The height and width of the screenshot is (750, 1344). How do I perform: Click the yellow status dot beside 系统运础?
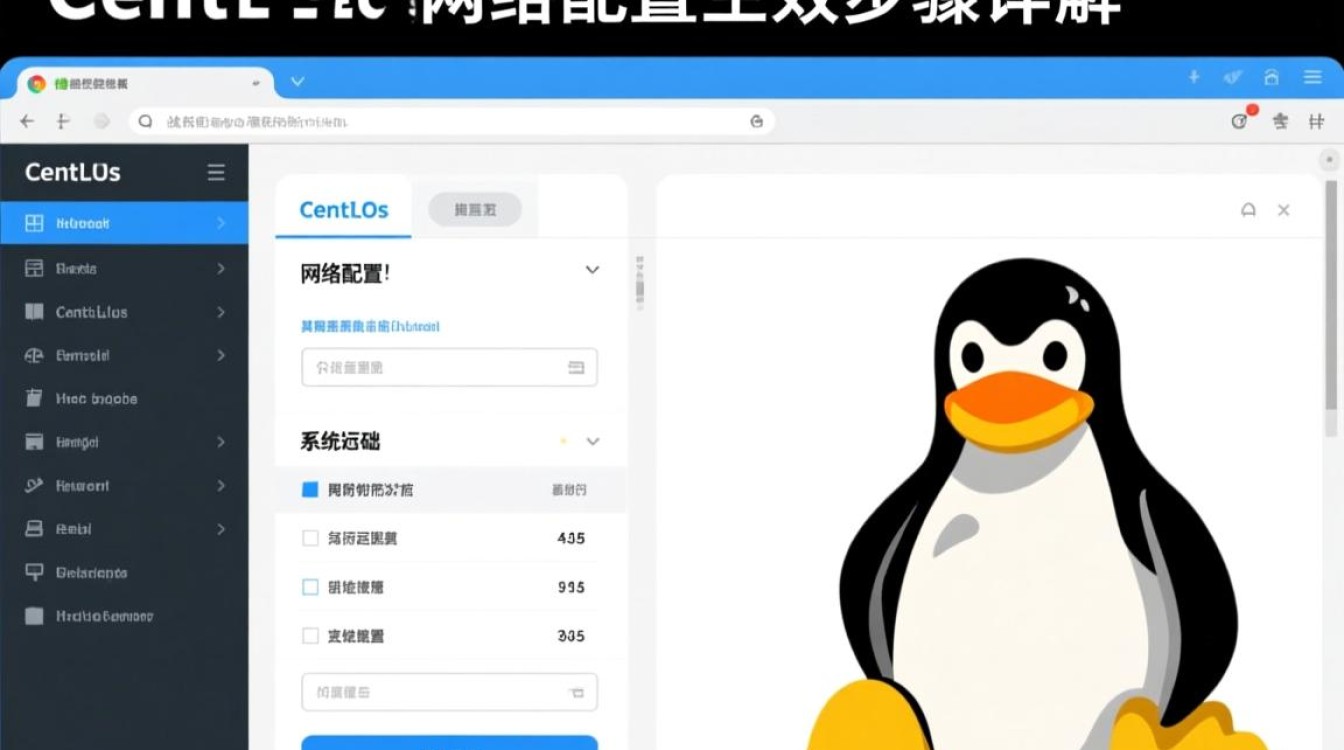pos(563,441)
